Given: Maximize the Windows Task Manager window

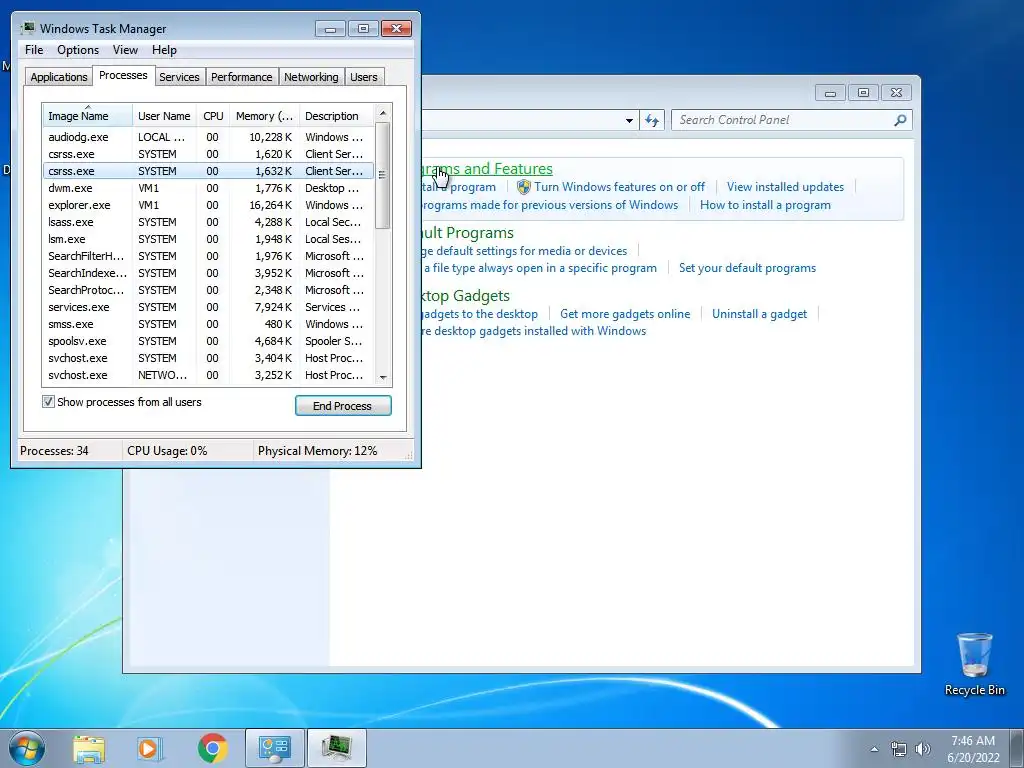Looking at the screenshot, I should [363, 29].
